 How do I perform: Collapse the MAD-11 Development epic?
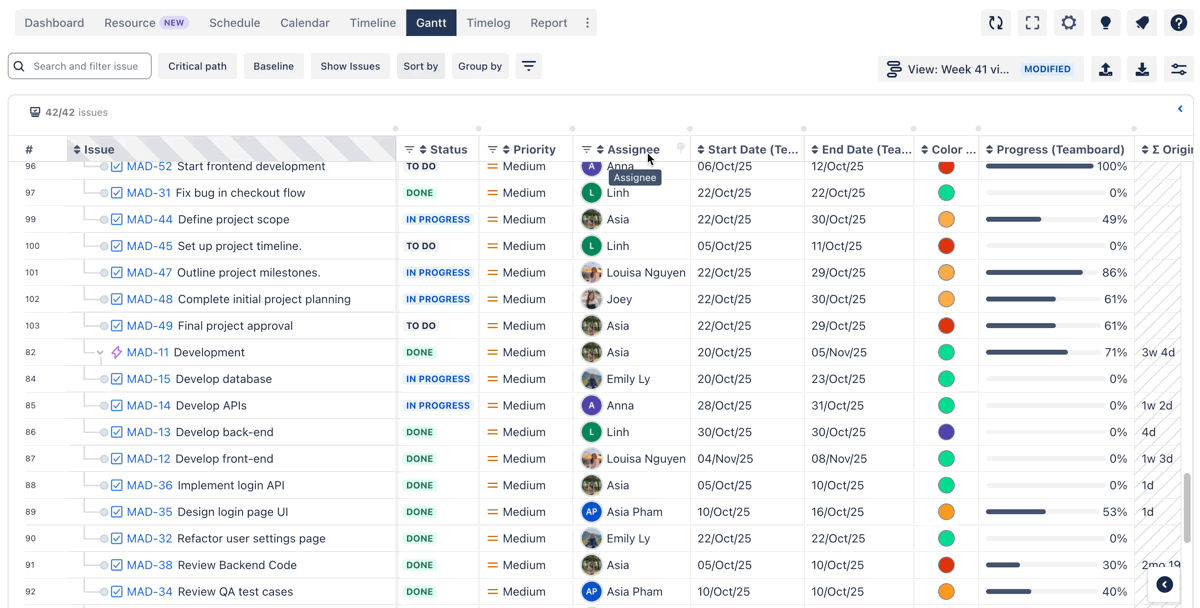pyautogui.click(x=100, y=353)
